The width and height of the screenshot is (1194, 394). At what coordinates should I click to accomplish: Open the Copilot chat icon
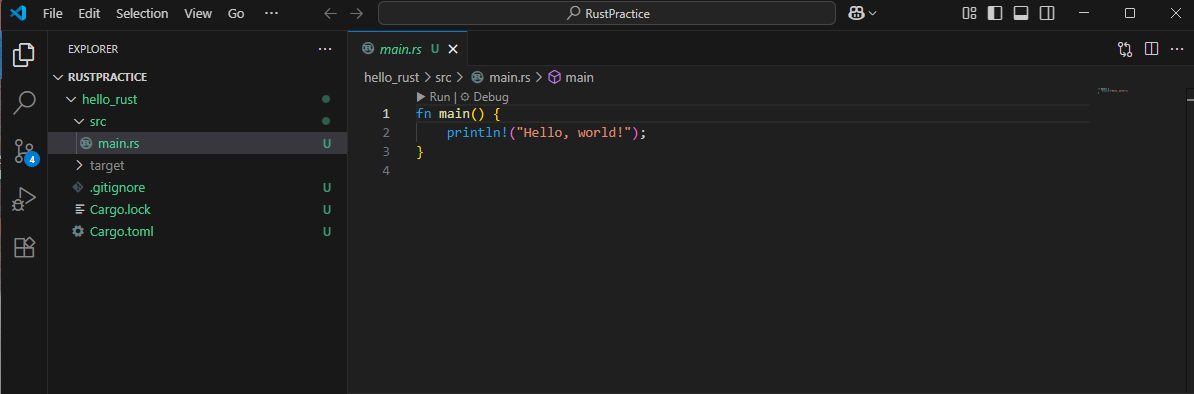856,13
